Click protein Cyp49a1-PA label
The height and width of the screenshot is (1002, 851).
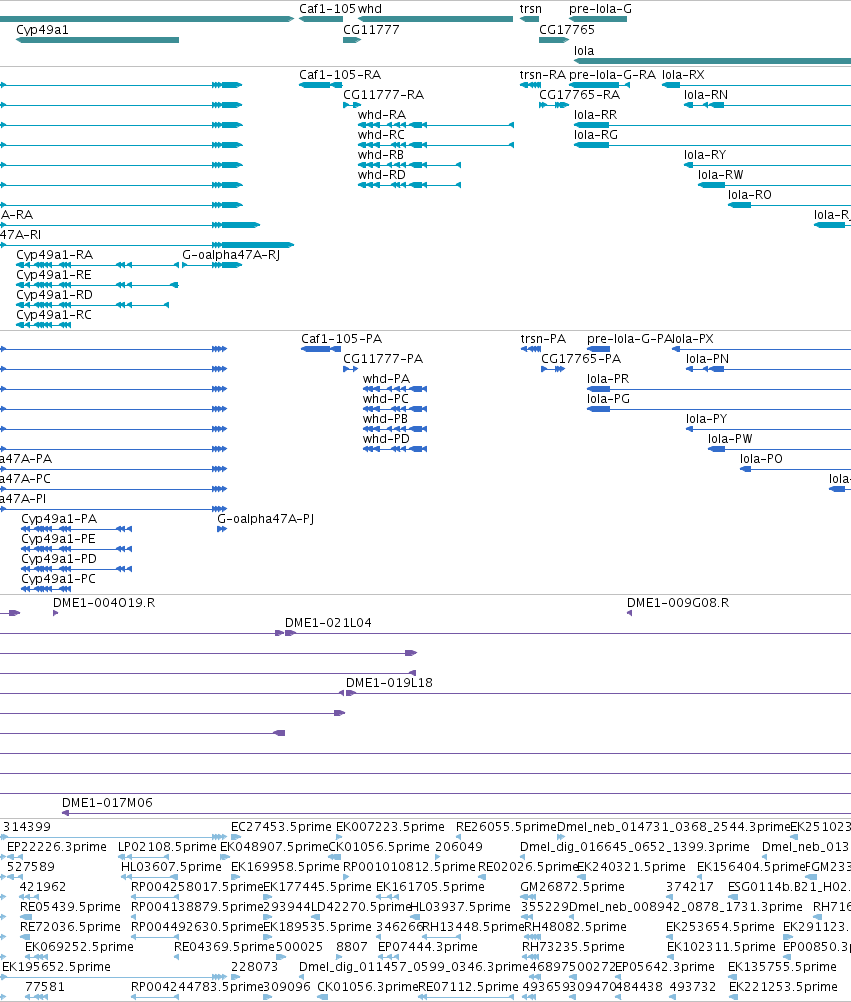click(59, 519)
